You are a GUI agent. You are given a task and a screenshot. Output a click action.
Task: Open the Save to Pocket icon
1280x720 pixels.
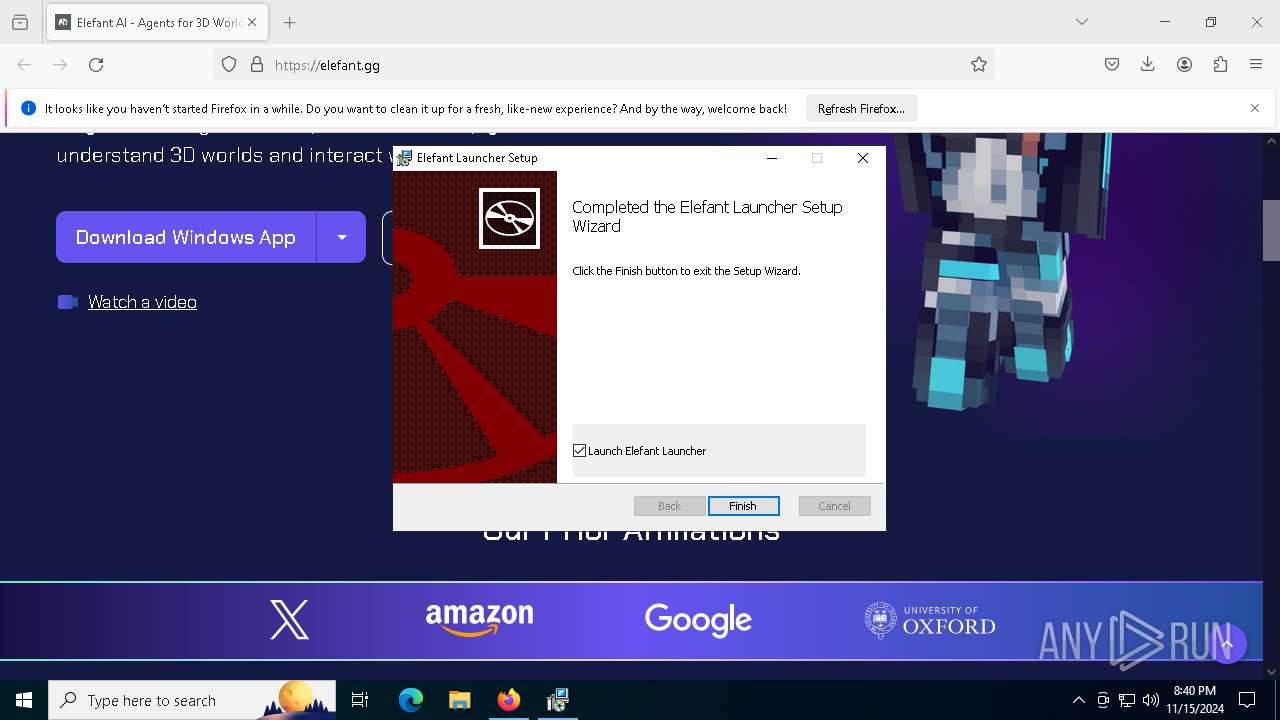click(x=1112, y=65)
